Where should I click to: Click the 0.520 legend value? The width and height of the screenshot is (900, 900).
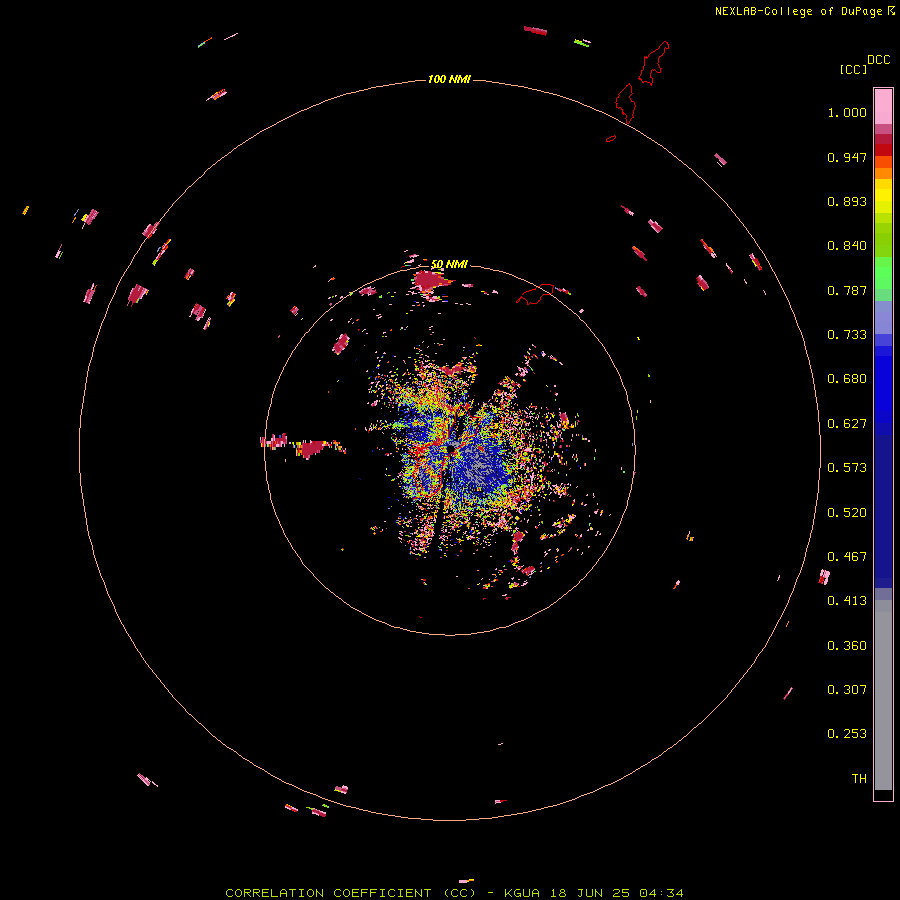pyautogui.click(x=847, y=513)
